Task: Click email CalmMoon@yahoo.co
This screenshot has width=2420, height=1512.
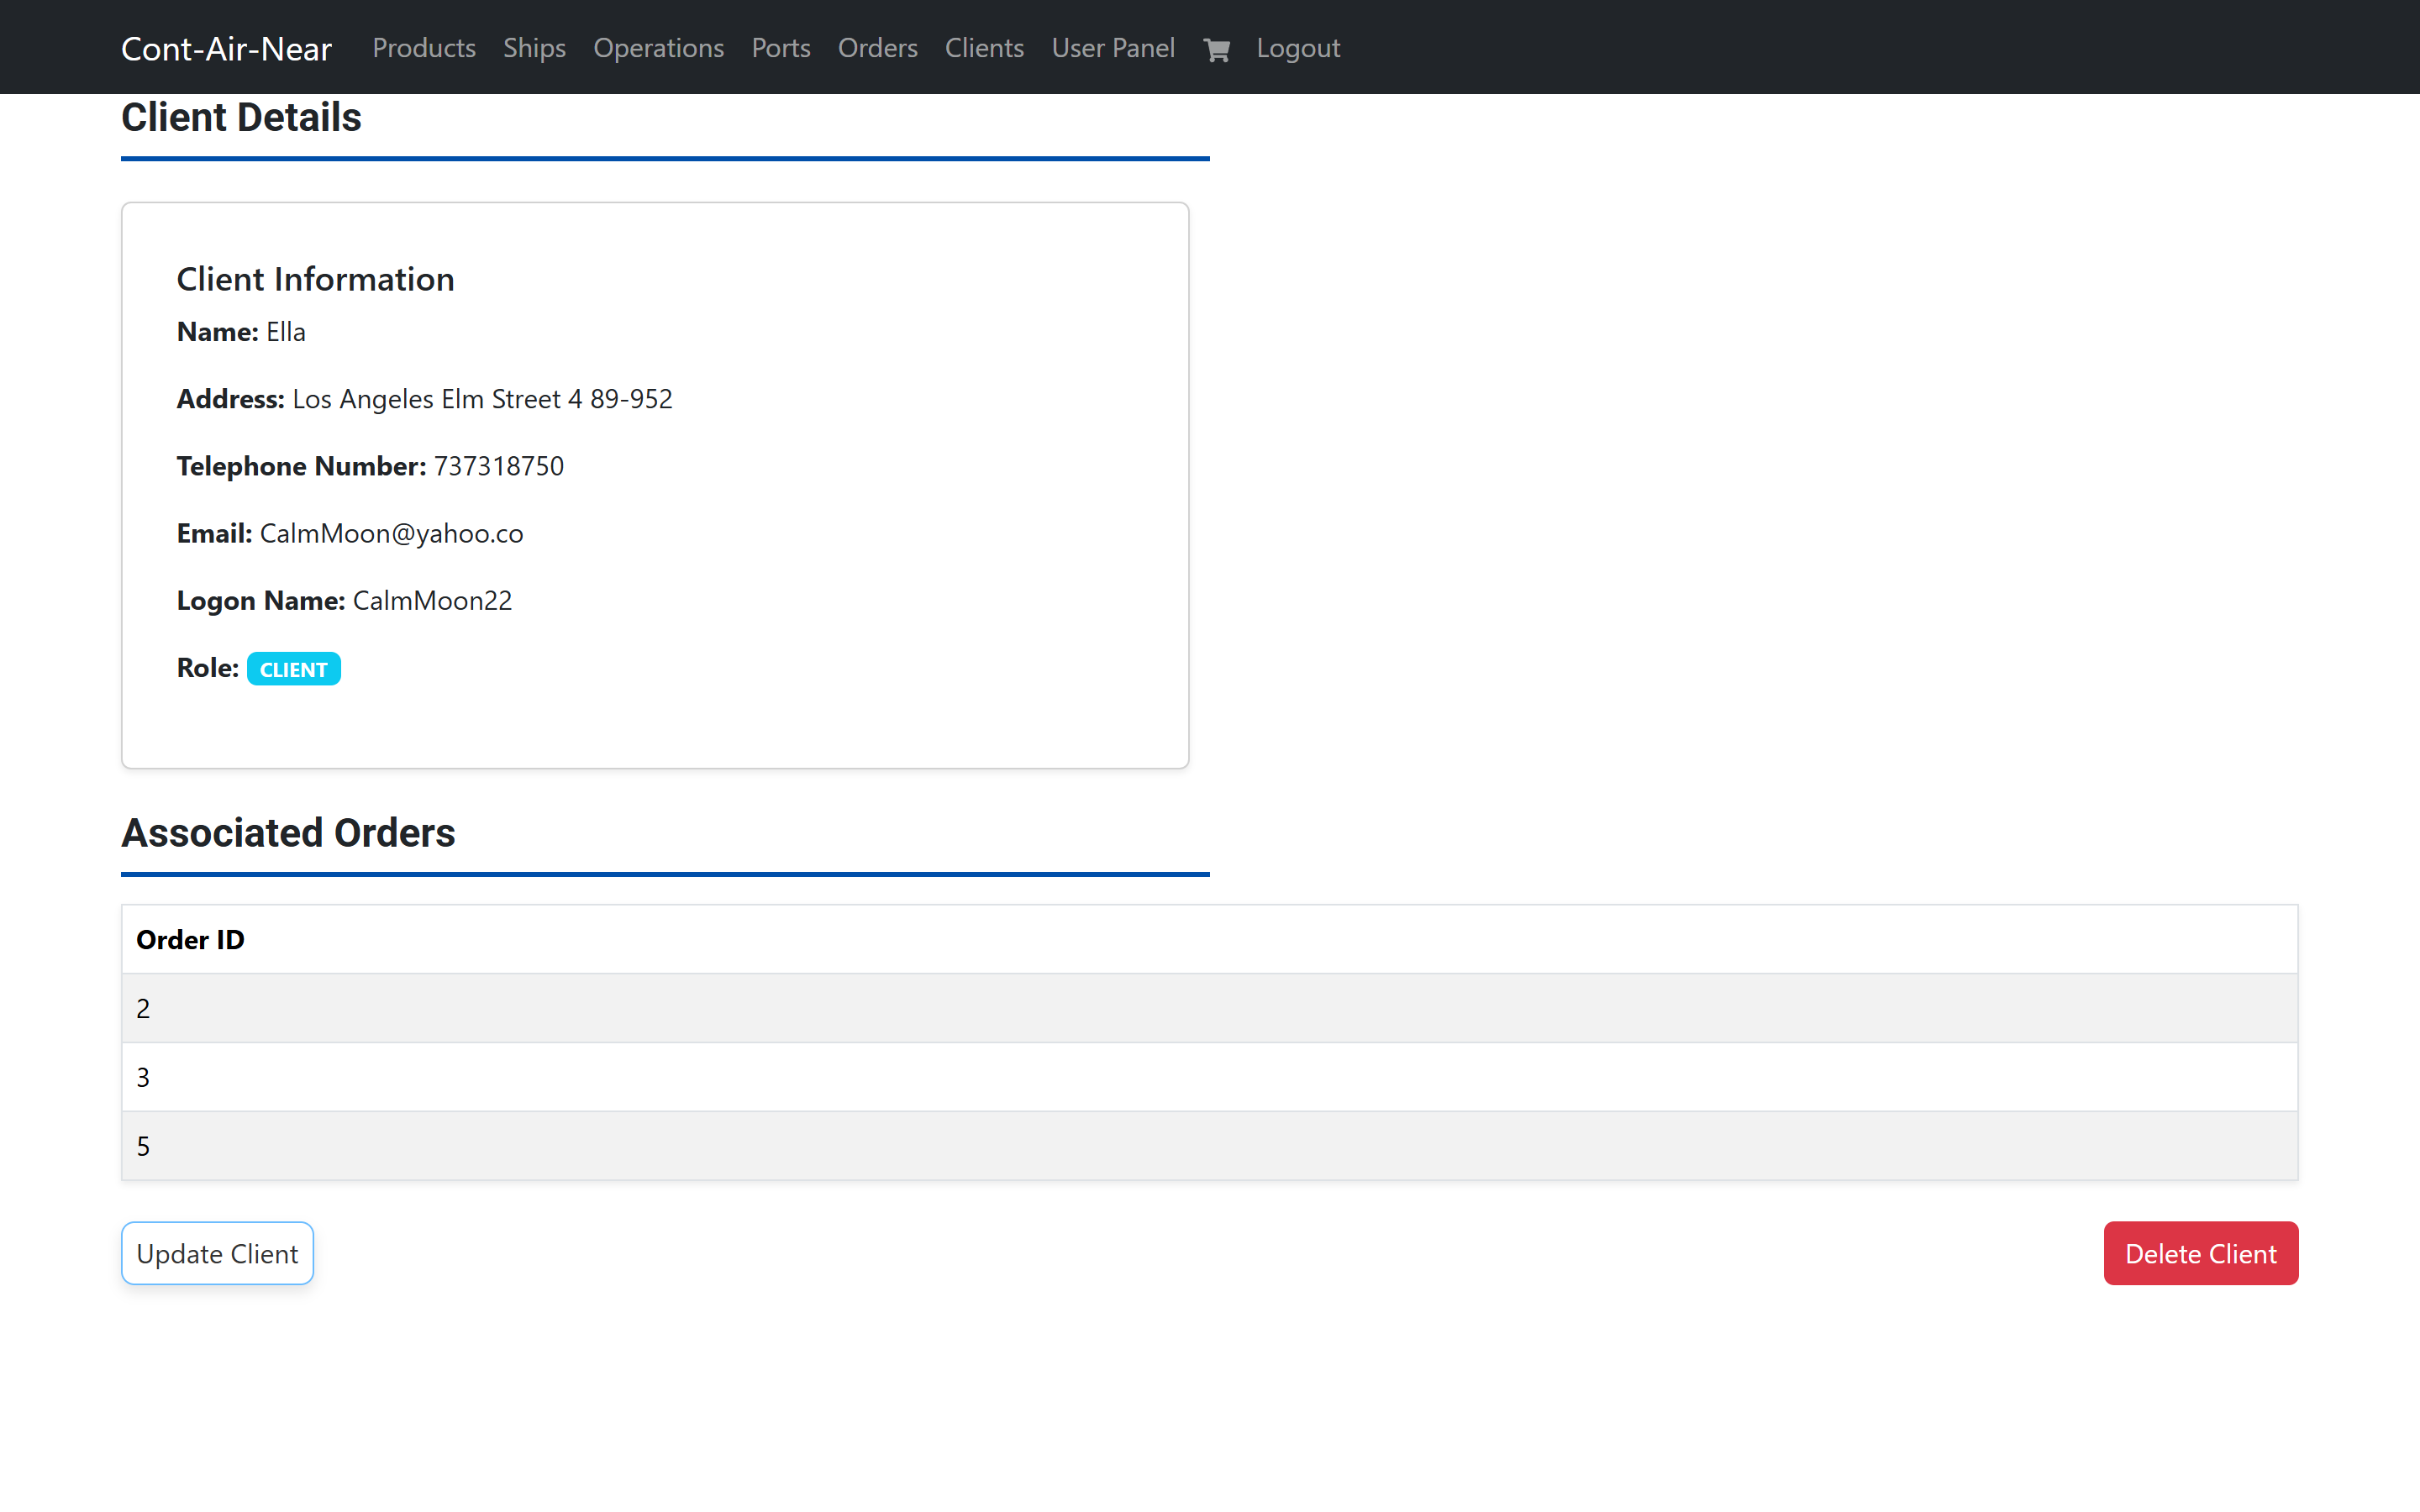Action: click(x=391, y=534)
